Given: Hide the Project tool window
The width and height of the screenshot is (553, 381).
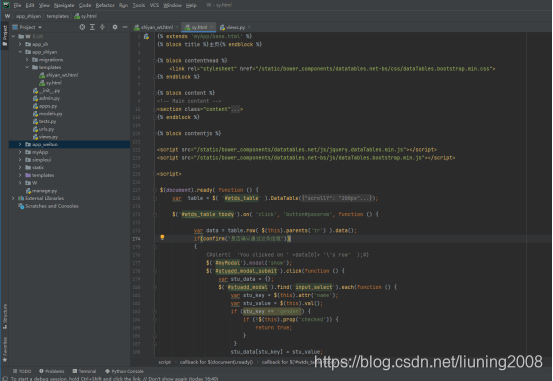Looking at the screenshot, I should point(125,27).
